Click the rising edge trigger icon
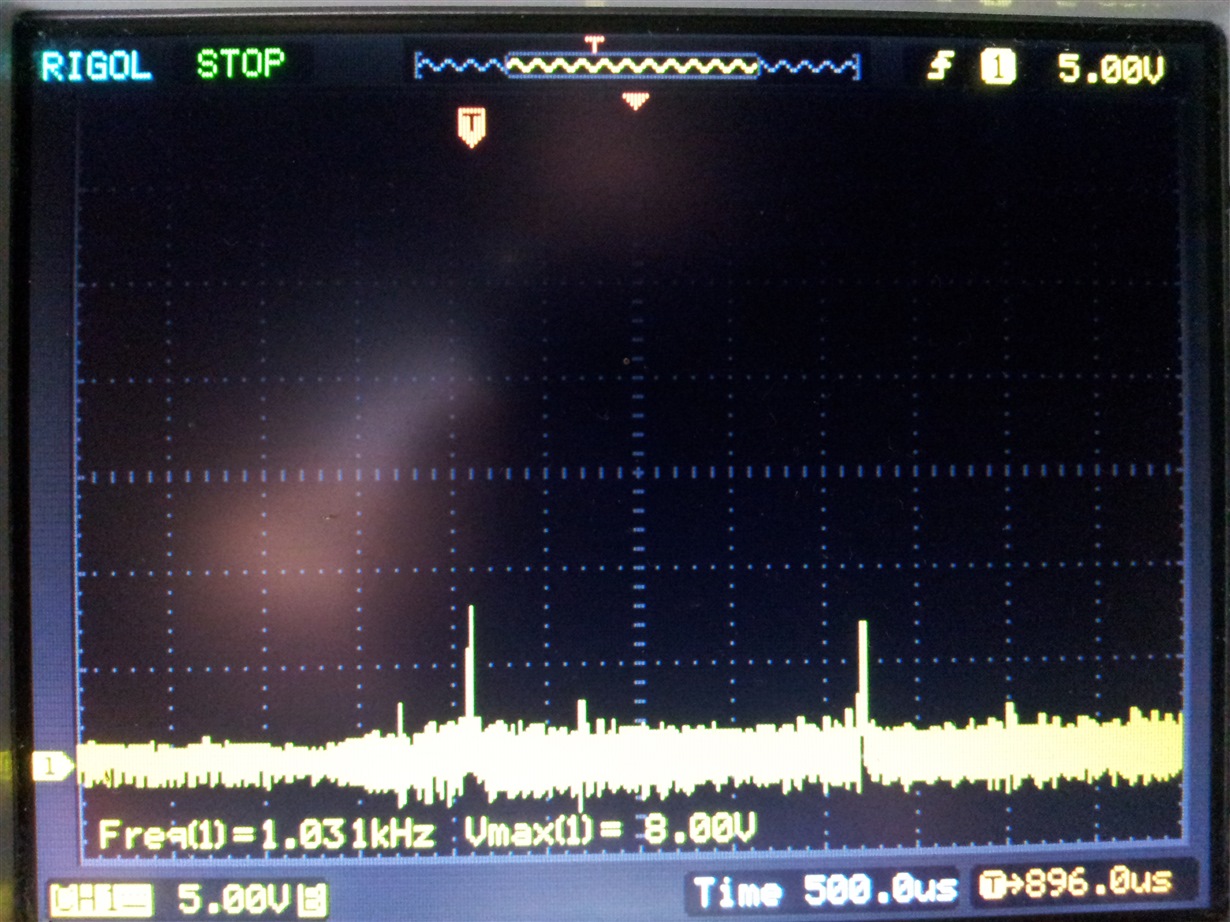Screen dimensions: 1230x922 [x=939, y=68]
